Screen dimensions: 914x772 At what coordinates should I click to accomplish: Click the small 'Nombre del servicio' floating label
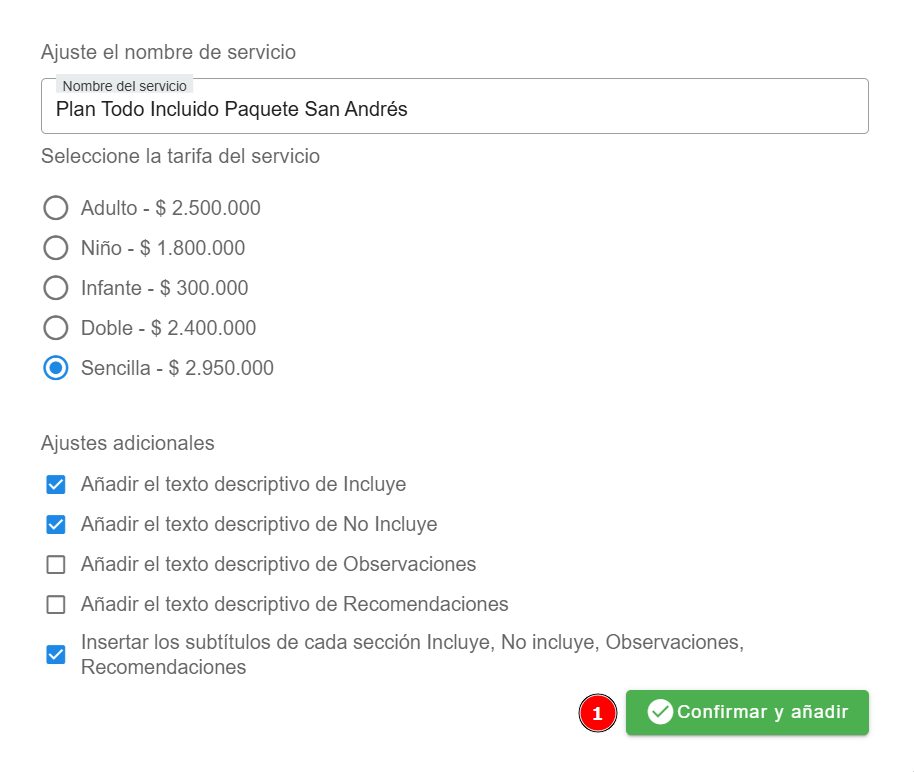(124, 86)
